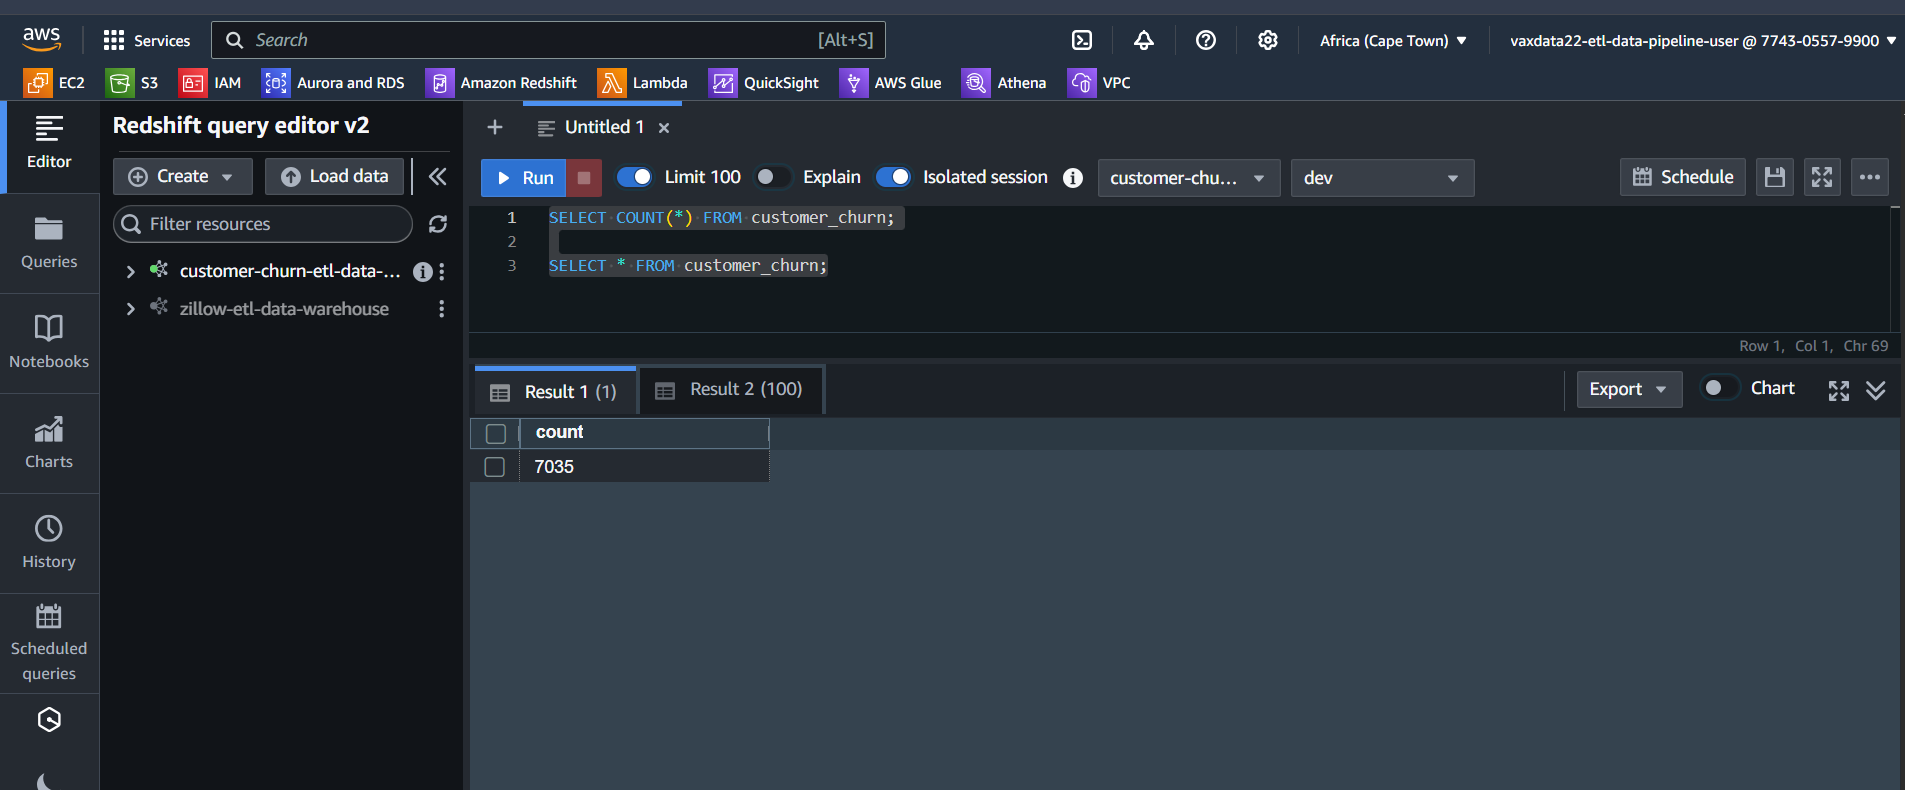The width and height of the screenshot is (1905, 790).
Task: Show info for customer-churn cluster
Action: pyautogui.click(x=423, y=272)
